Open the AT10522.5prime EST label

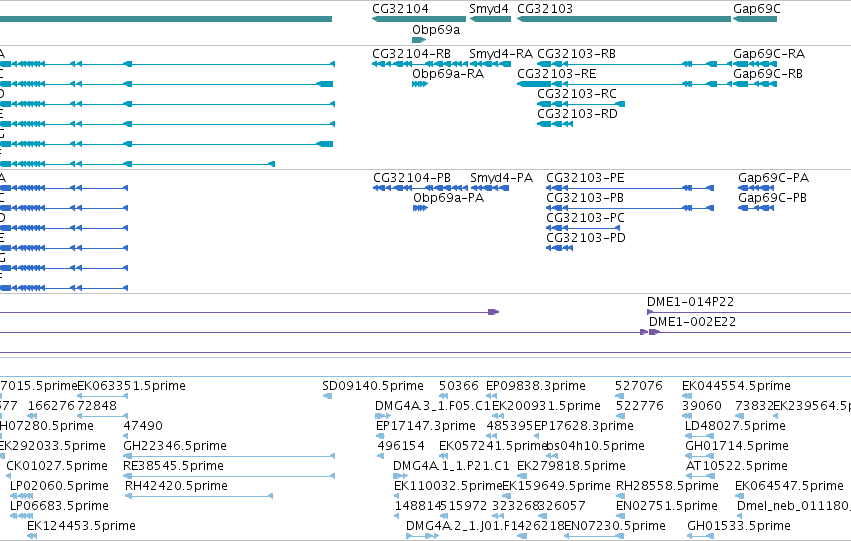(736, 466)
